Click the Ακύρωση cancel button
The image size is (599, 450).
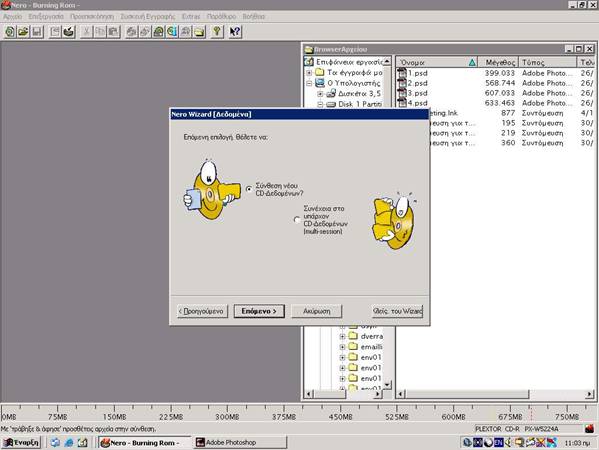coord(316,311)
